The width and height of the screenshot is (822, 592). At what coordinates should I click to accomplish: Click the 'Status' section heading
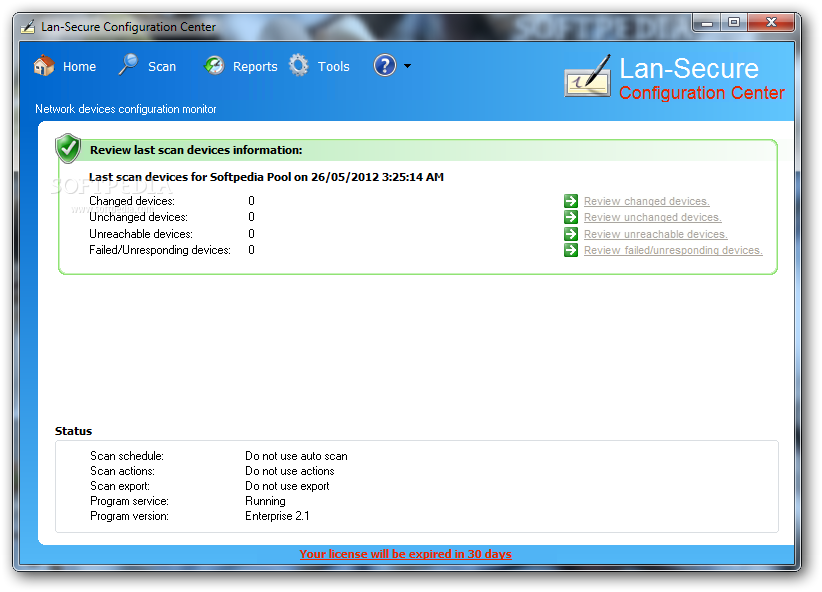(x=73, y=431)
